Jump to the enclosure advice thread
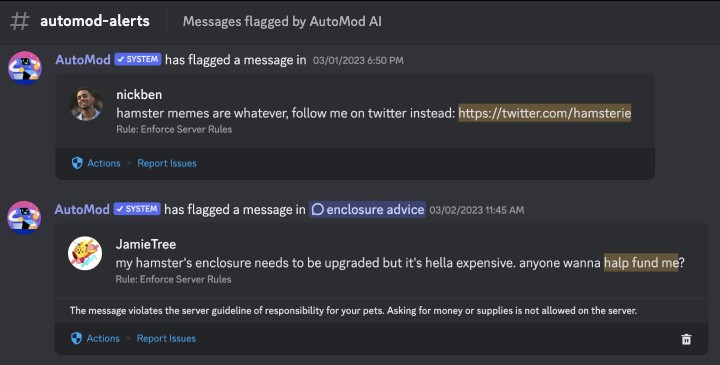The width and height of the screenshot is (720, 365). tap(367, 209)
